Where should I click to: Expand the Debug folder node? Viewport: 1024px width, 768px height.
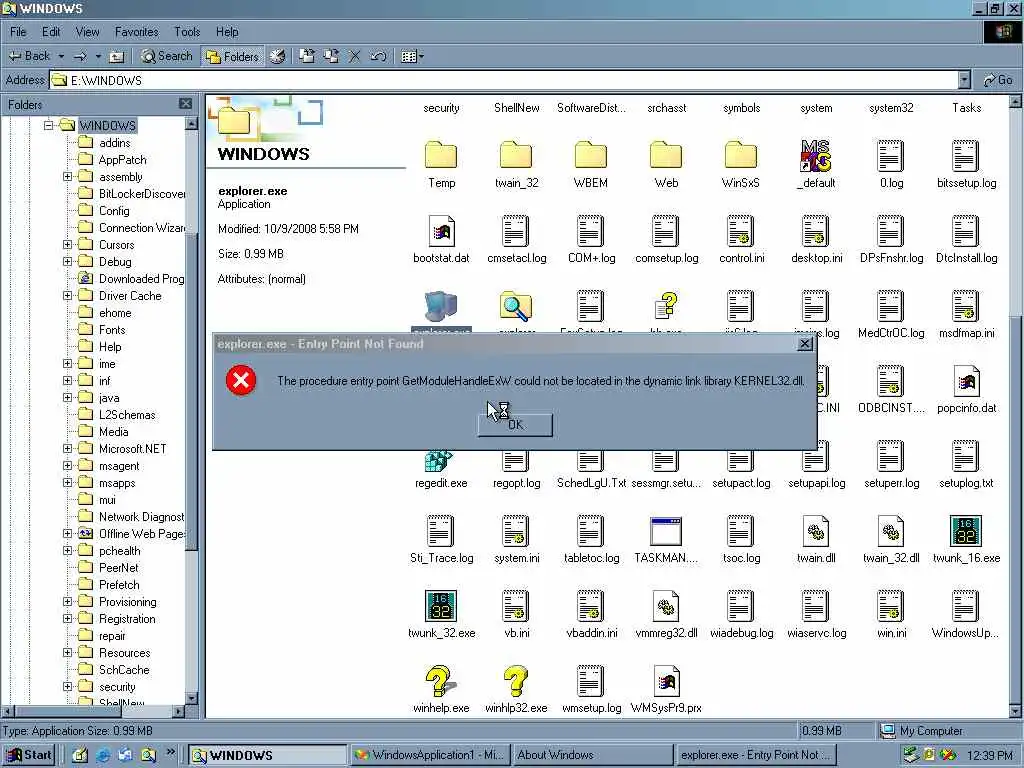click(67, 261)
